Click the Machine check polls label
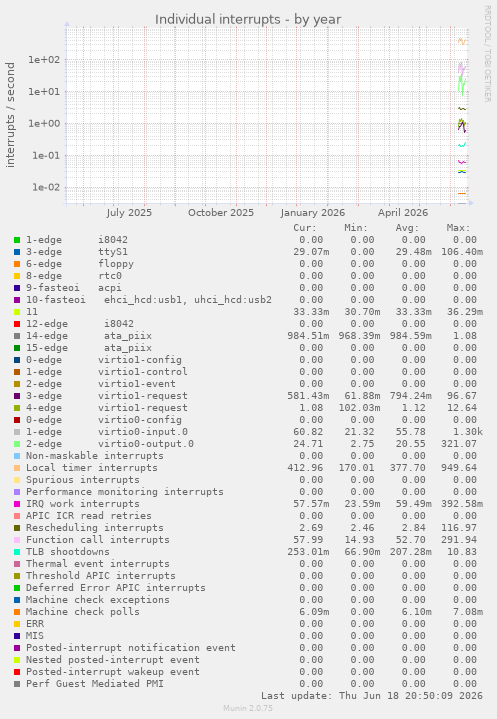Image resolution: width=497 pixels, height=719 pixels. coord(83,612)
